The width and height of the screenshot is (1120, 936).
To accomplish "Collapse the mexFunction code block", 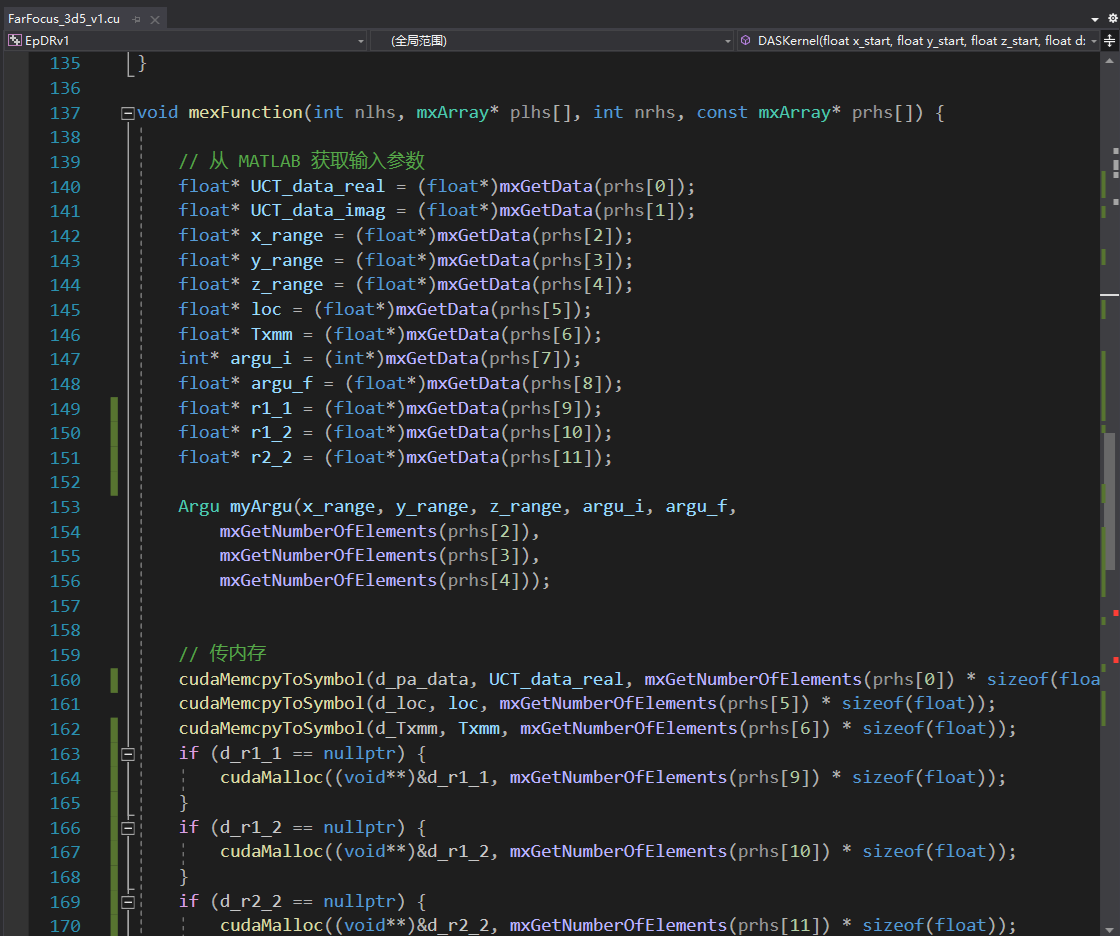I will pyautogui.click(x=128, y=113).
